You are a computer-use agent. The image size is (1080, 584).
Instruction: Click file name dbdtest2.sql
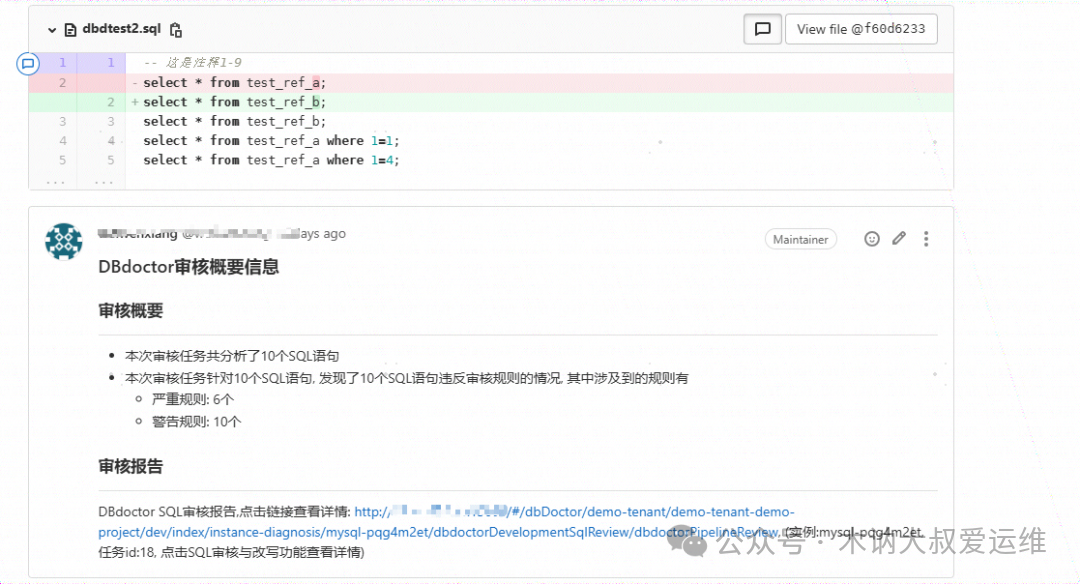(121, 29)
